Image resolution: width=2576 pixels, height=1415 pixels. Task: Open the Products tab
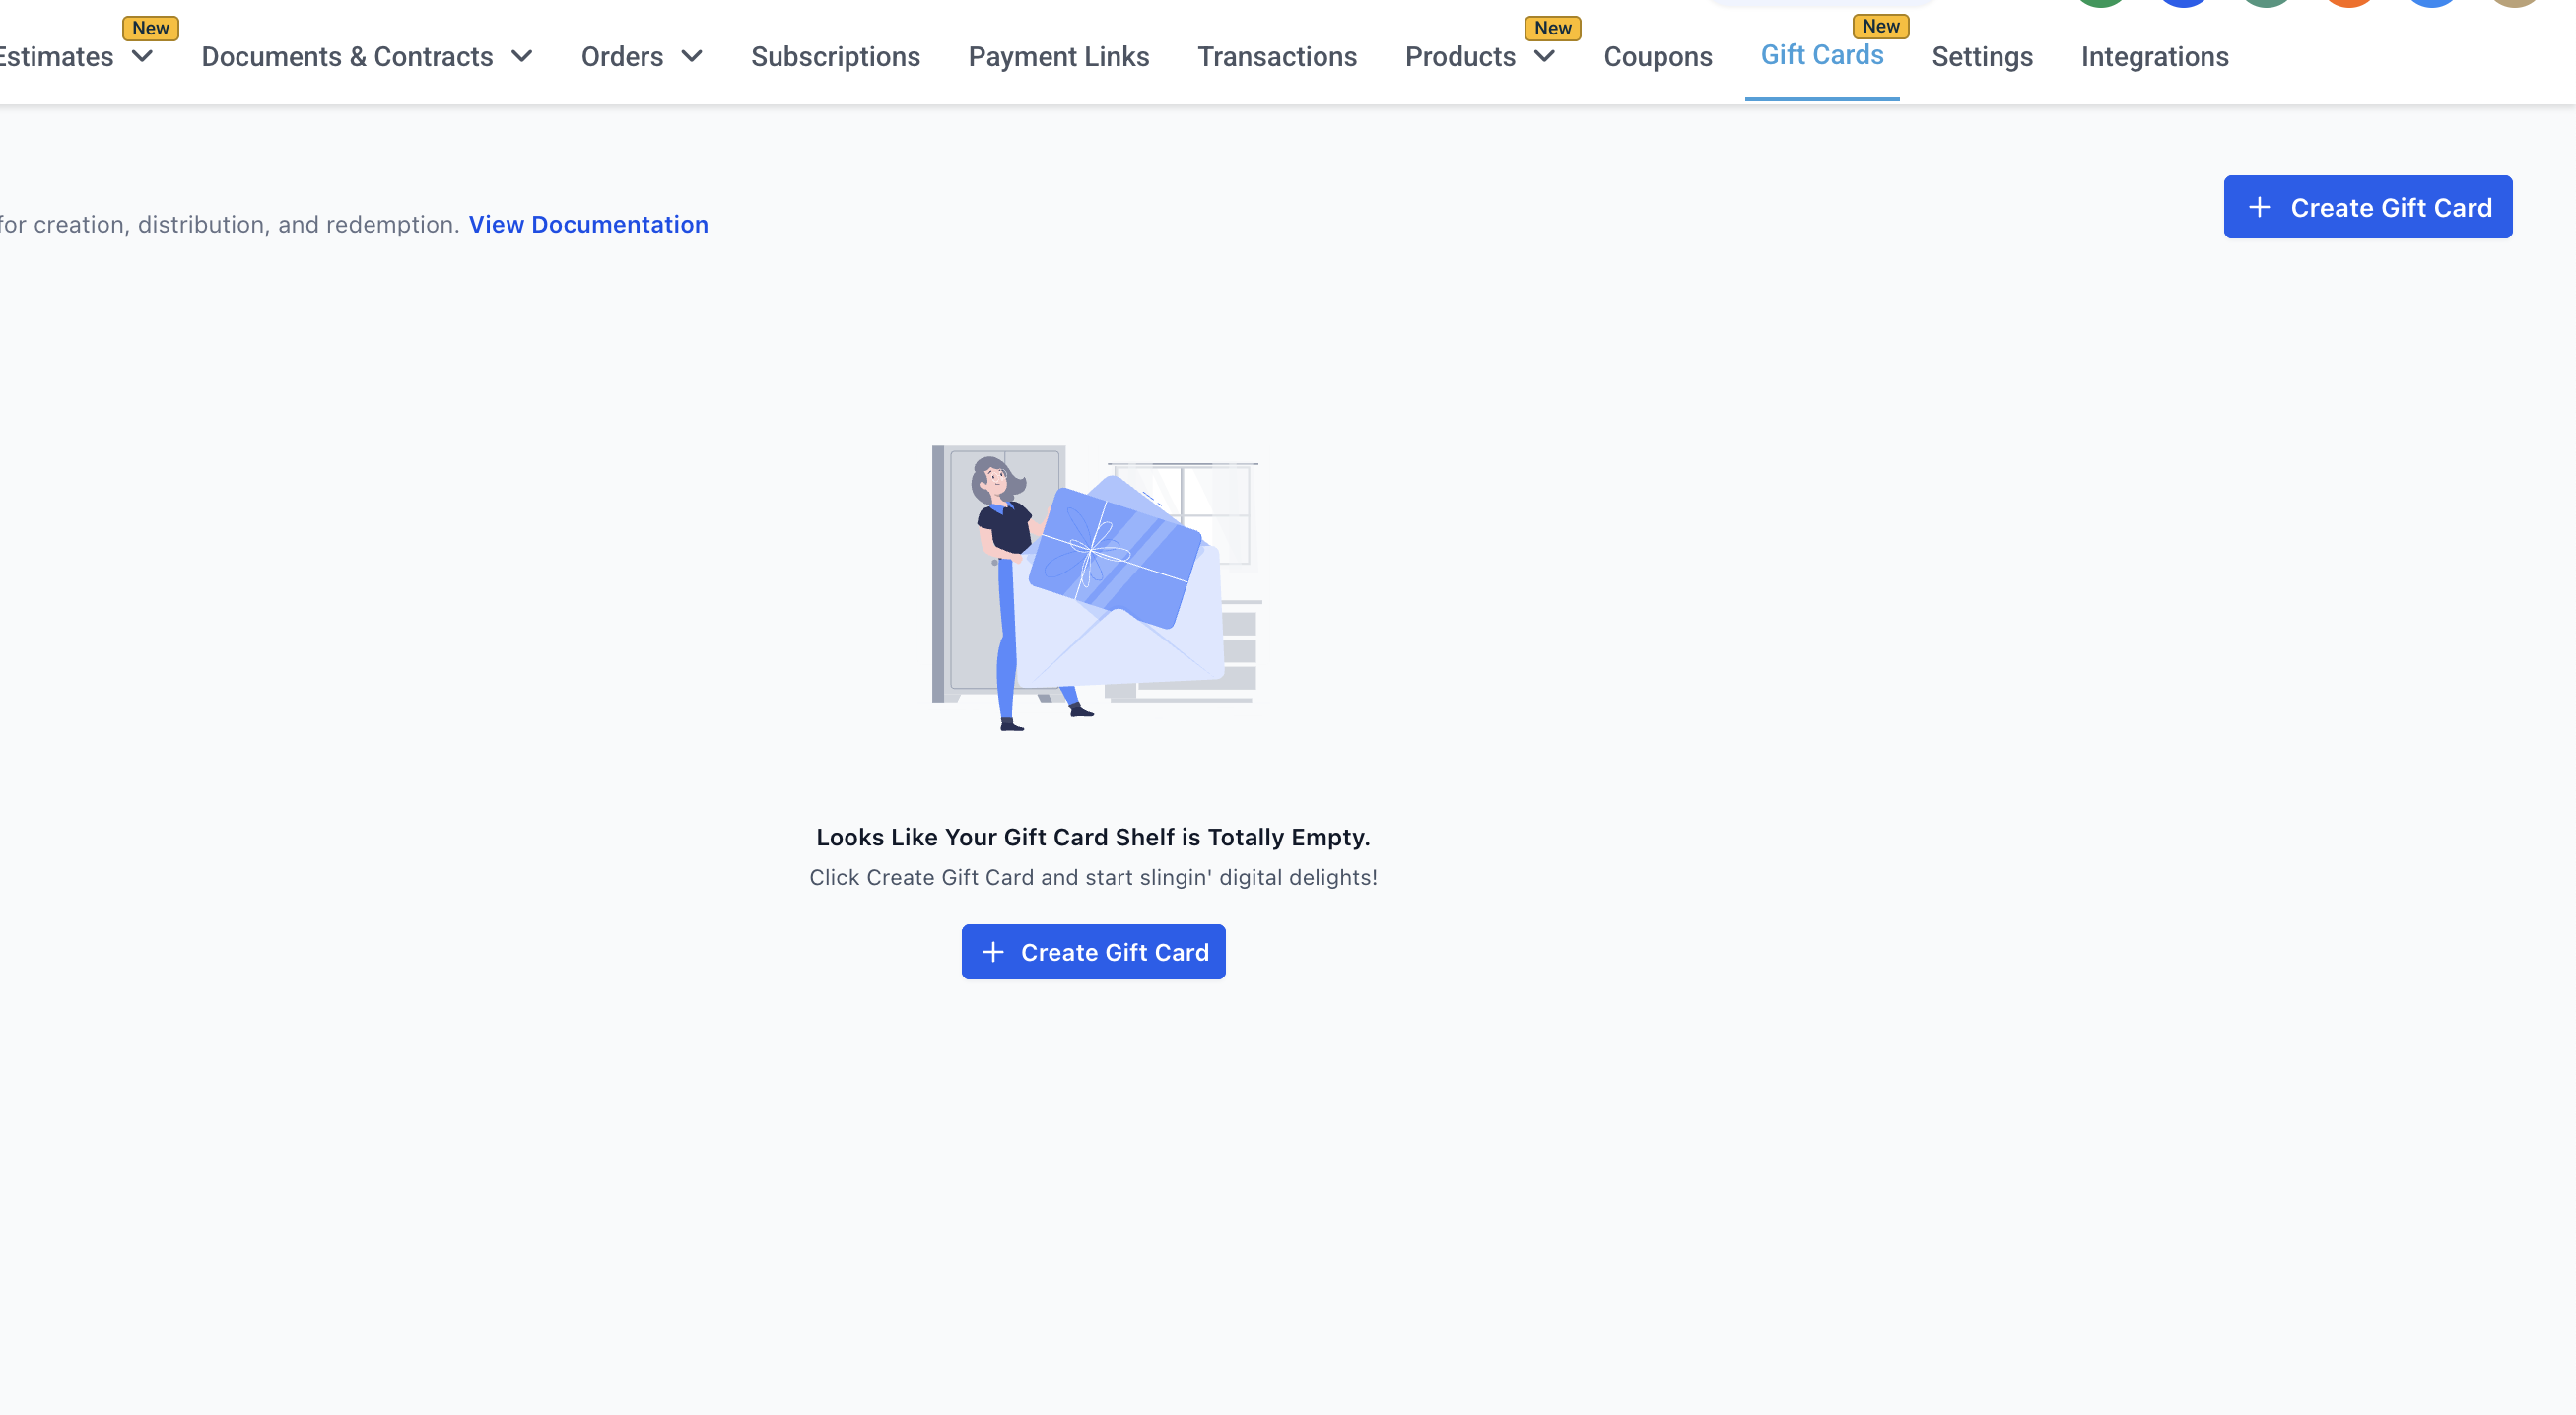(1460, 57)
